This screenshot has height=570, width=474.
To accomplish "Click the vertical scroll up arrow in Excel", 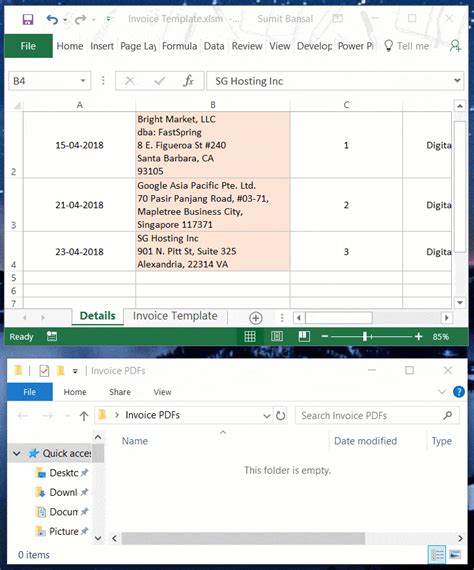I will tap(460, 106).
